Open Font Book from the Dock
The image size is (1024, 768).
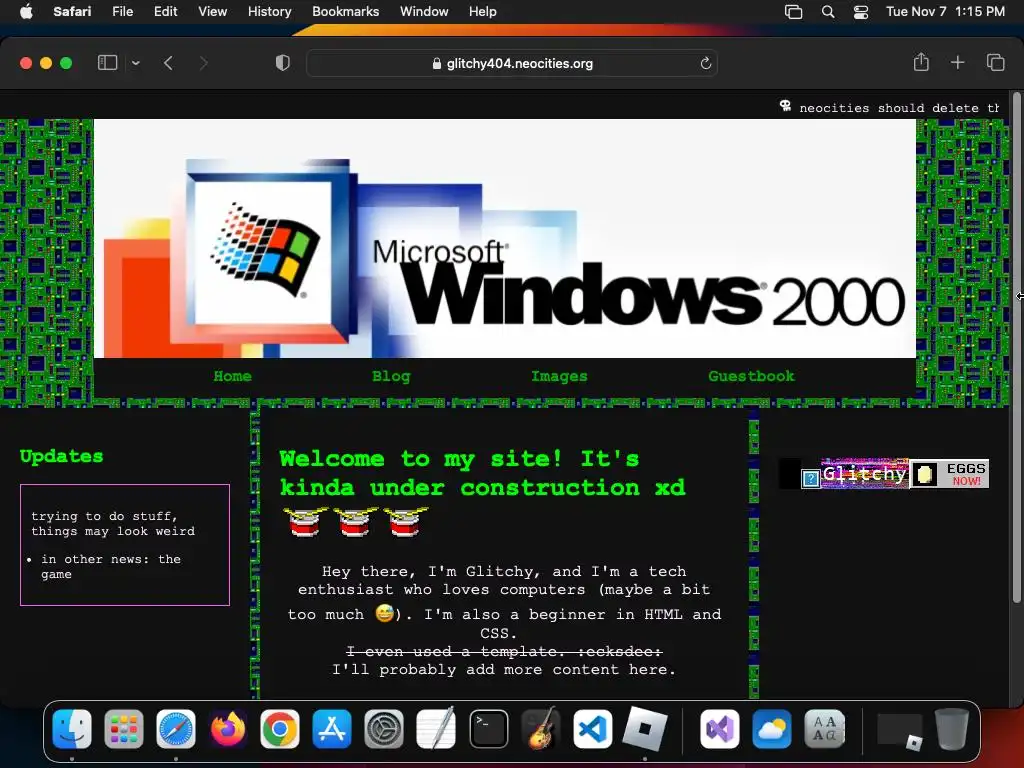(824, 729)
